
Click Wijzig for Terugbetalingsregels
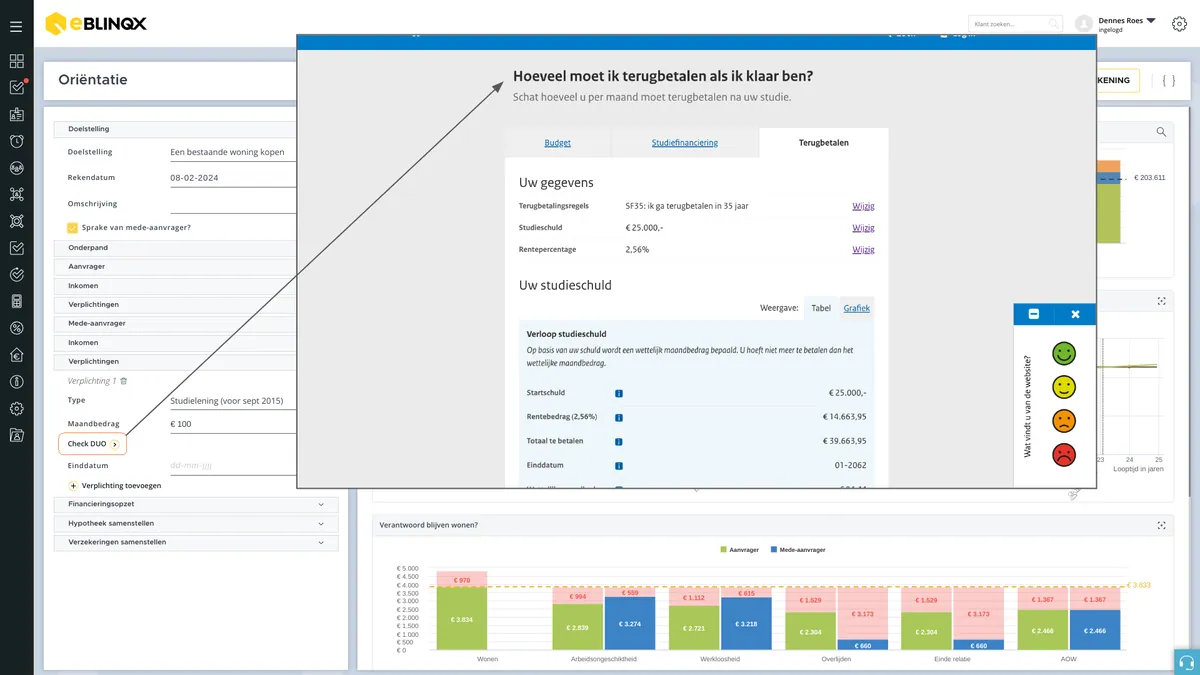tap(863, 206)
